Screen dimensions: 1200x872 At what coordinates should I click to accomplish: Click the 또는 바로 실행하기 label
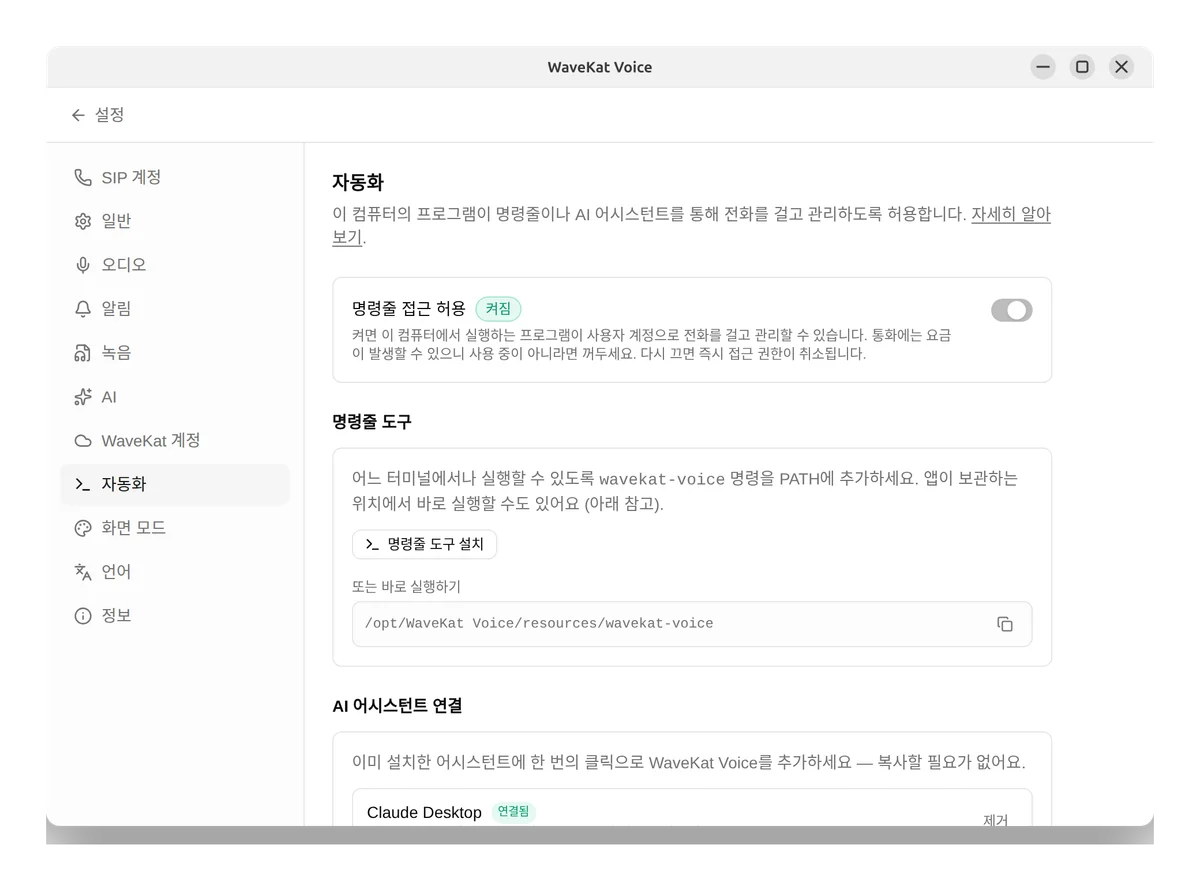pyautogui.click(x=406, y=587)
